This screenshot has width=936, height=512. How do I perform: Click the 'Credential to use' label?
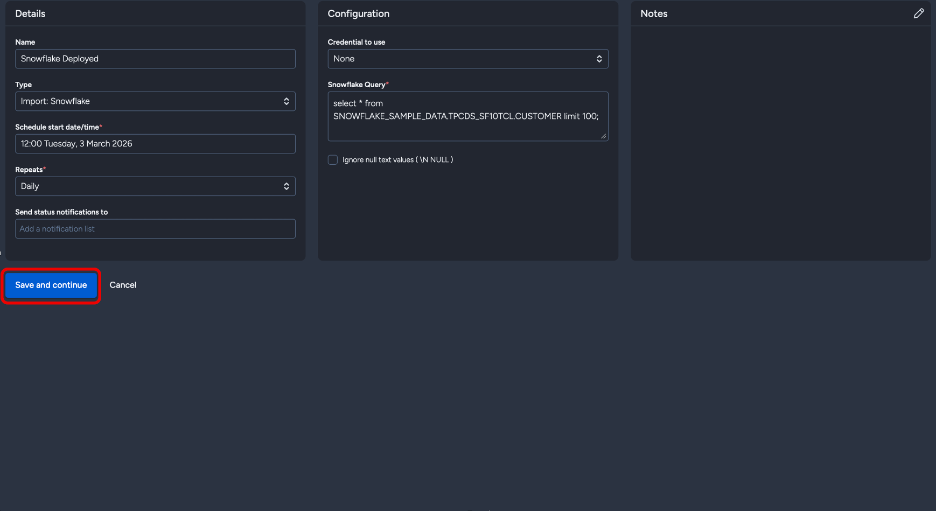point(357,42)
